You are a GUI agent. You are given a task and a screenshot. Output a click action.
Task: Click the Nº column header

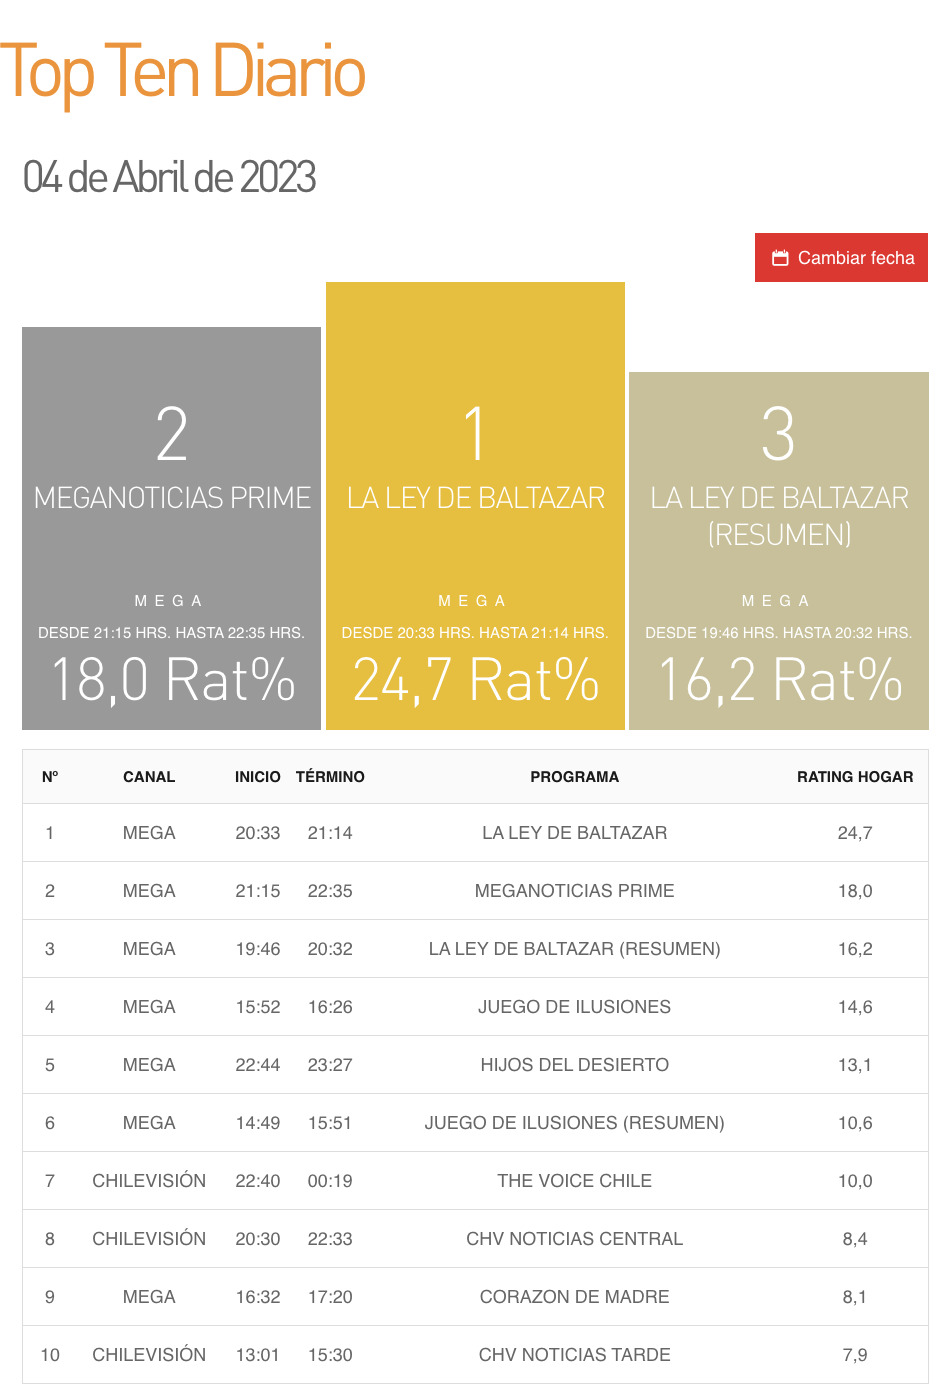(50, 776)
